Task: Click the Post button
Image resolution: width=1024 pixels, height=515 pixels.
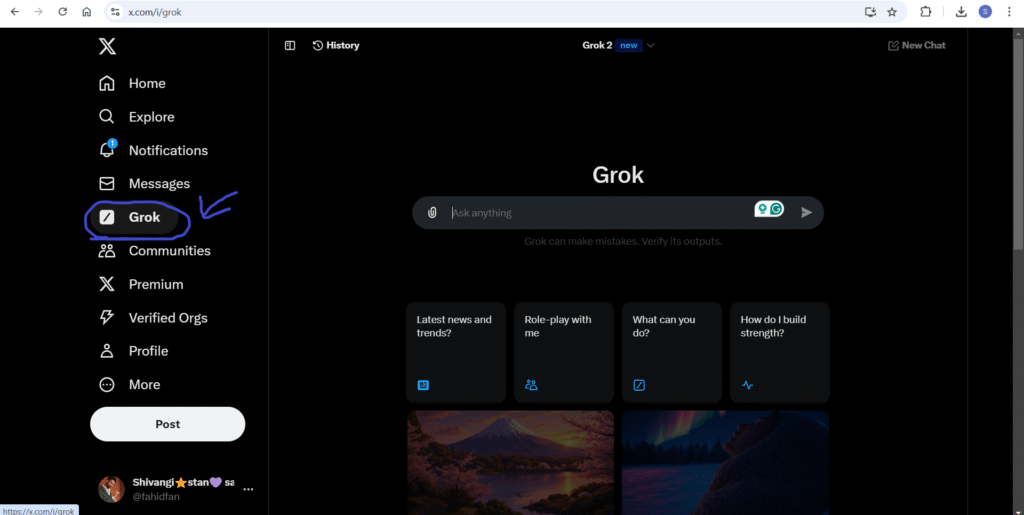Action: 167,424
